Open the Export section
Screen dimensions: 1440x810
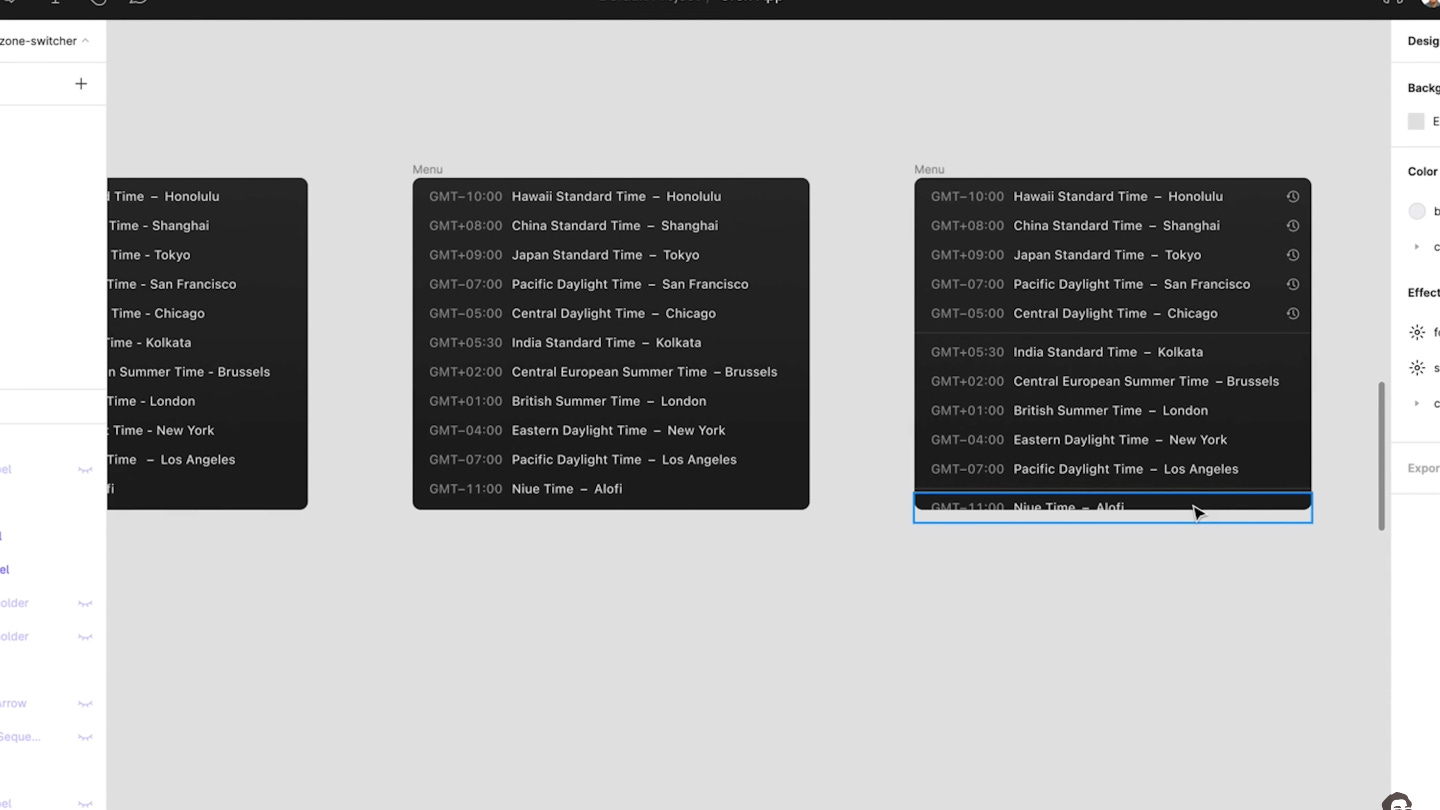coord(1424,468)
